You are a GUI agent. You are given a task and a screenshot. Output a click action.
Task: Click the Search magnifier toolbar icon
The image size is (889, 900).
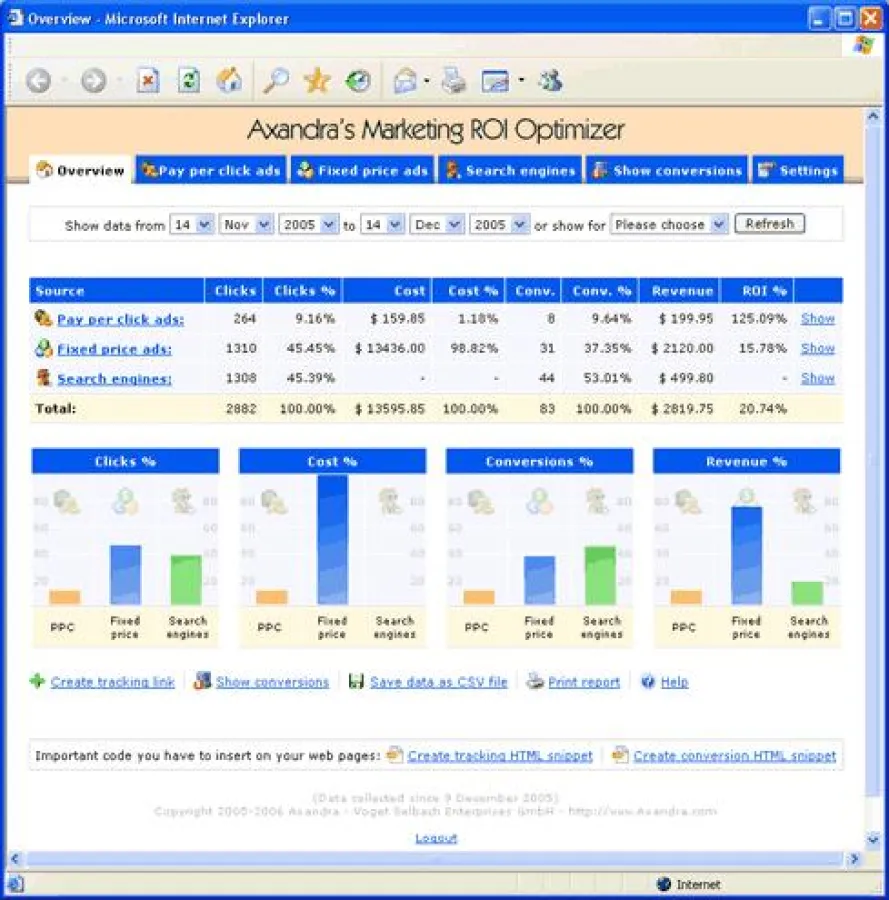pyautogui.click(x=275, y=82)
